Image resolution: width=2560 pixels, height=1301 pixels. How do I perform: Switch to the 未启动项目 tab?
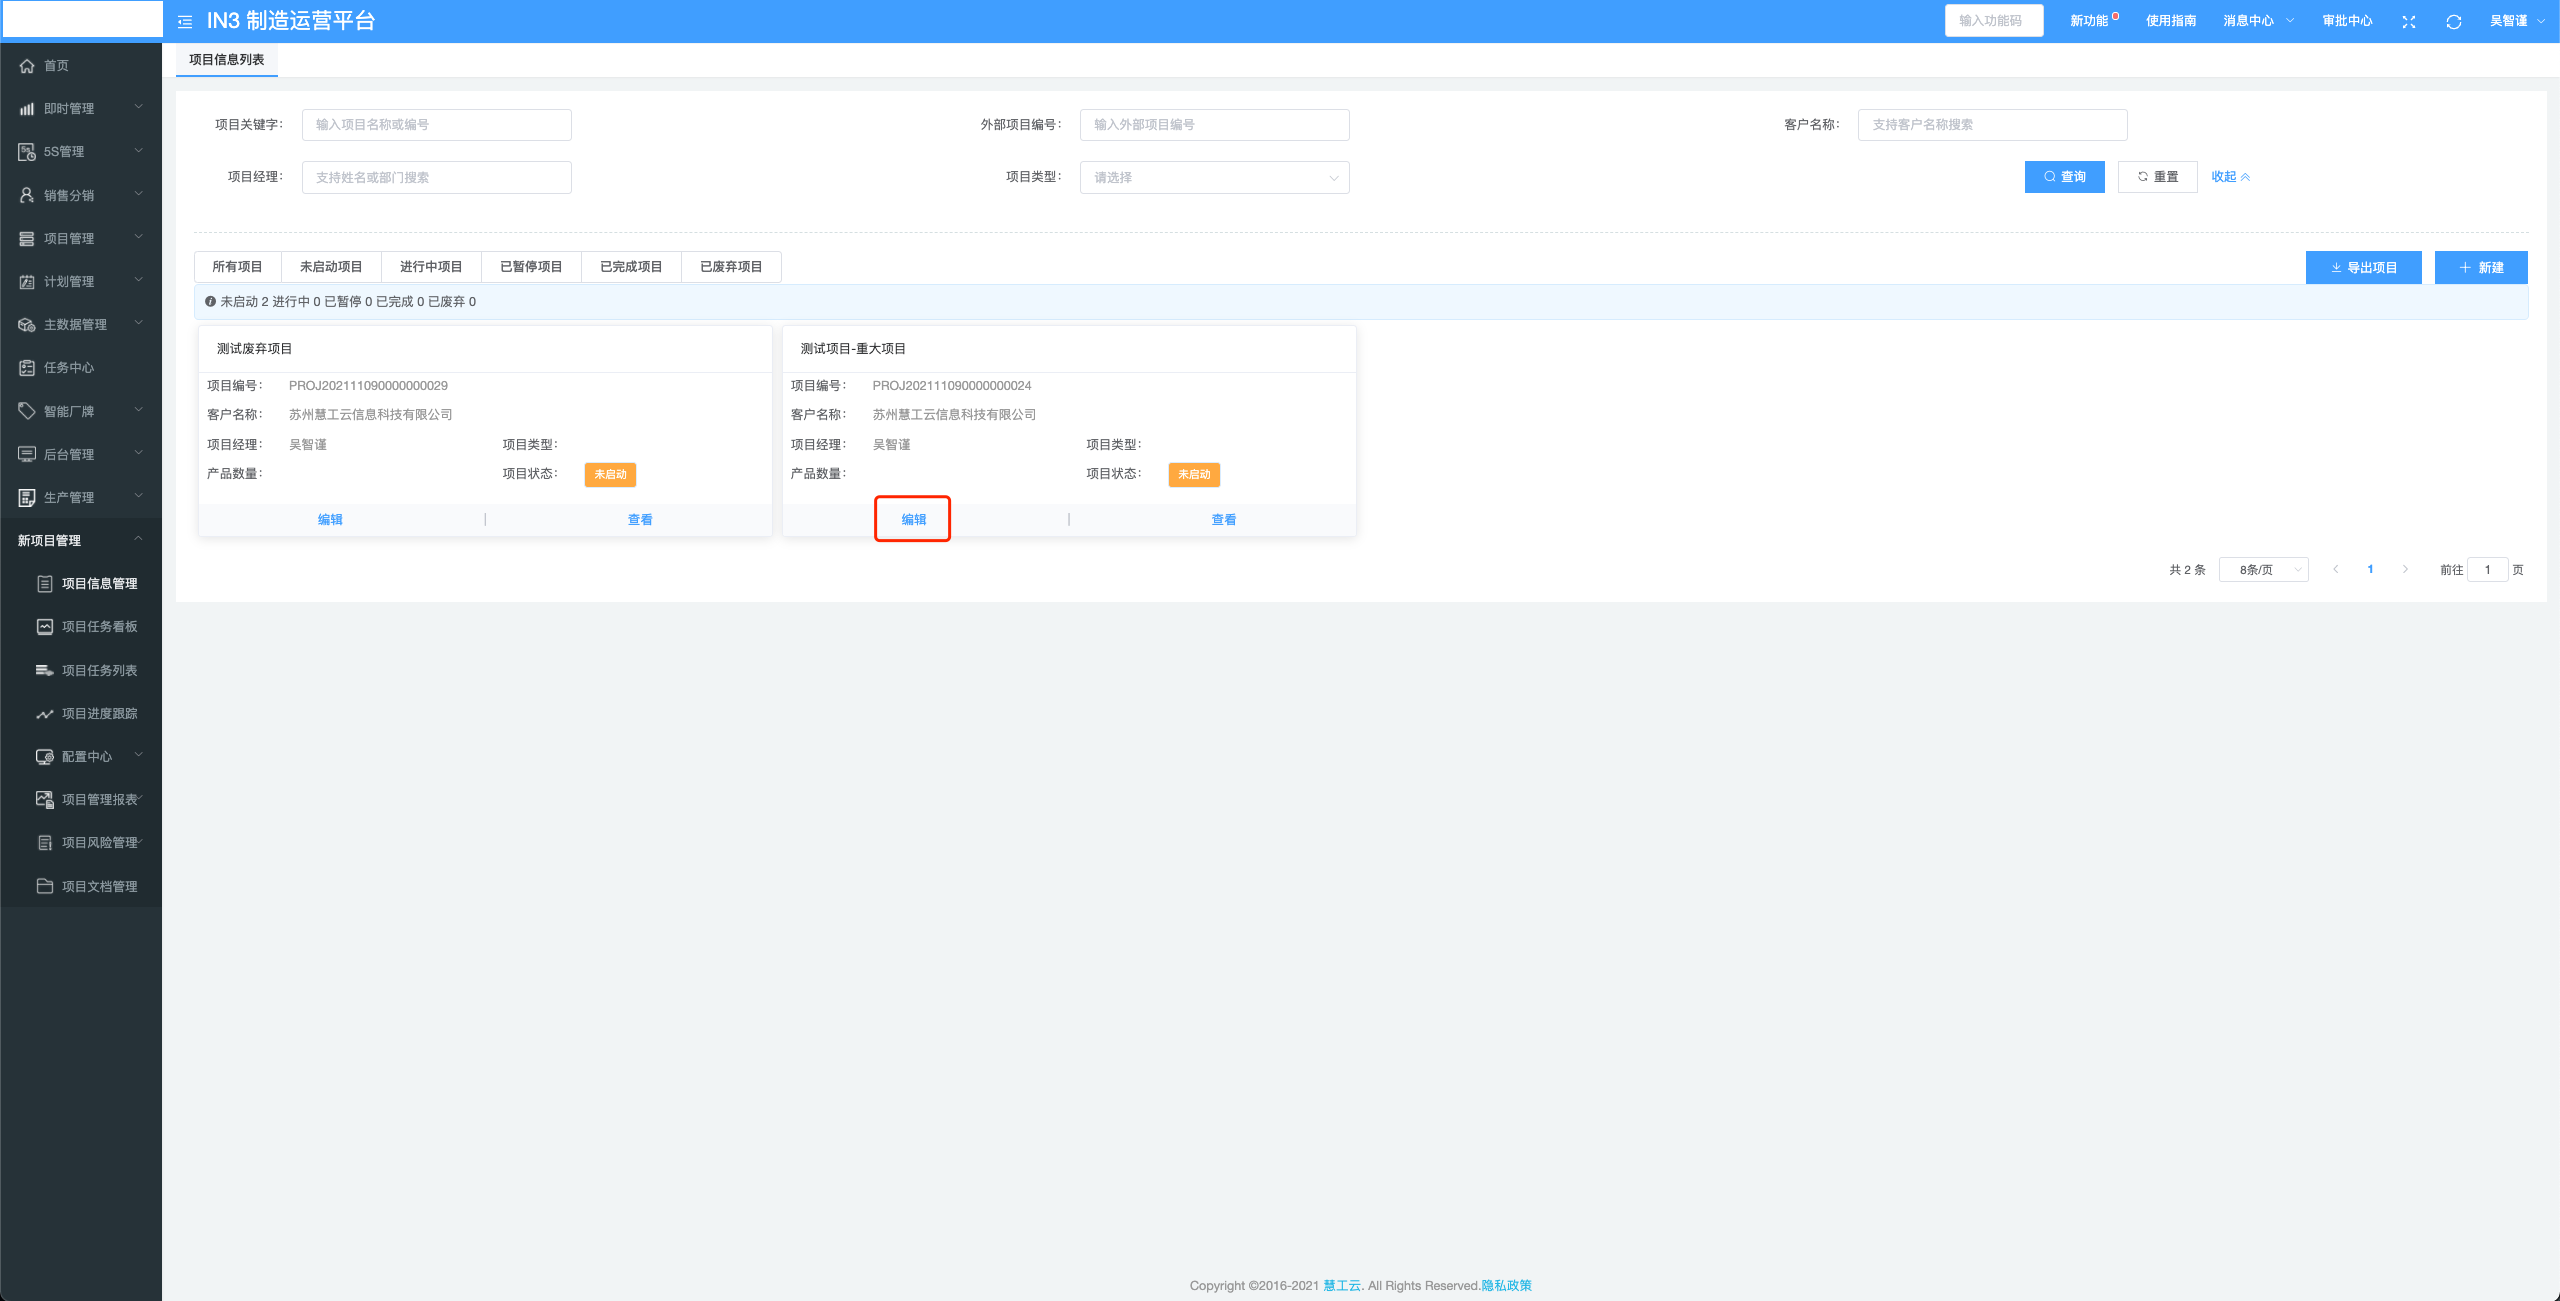pyautogui.click(x=331, y=267)
